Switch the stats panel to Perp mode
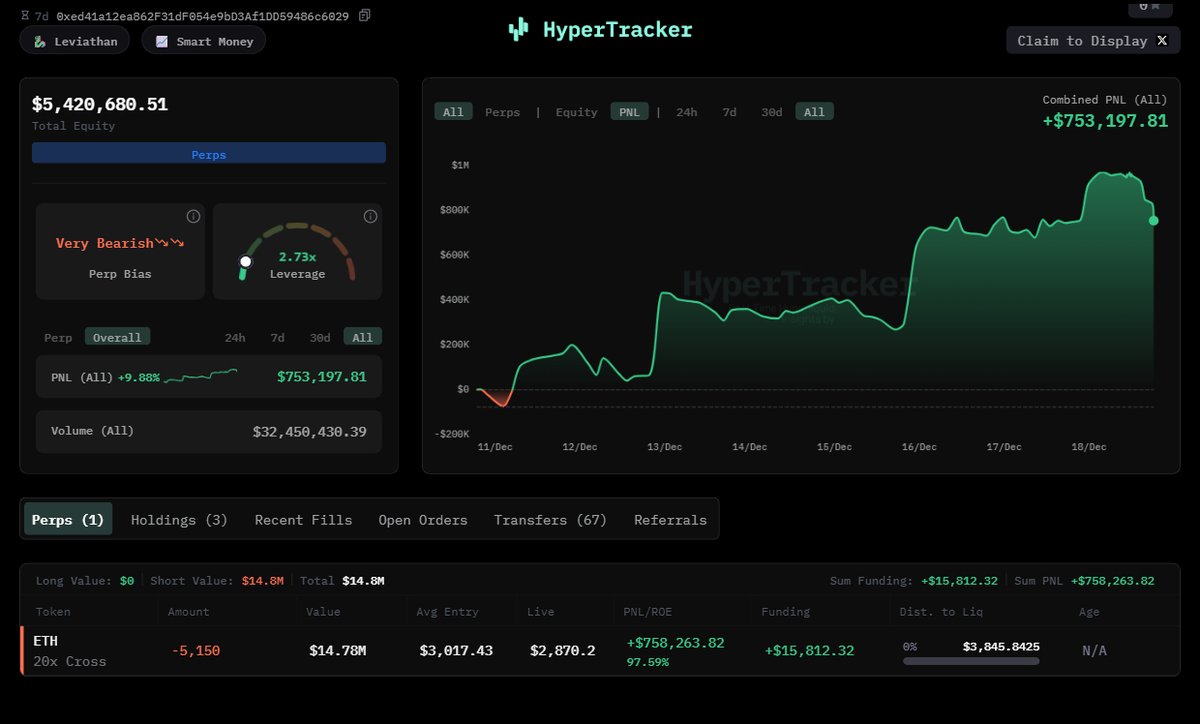This screenshot has width=1200, height=724. click(x=58, y=338)
